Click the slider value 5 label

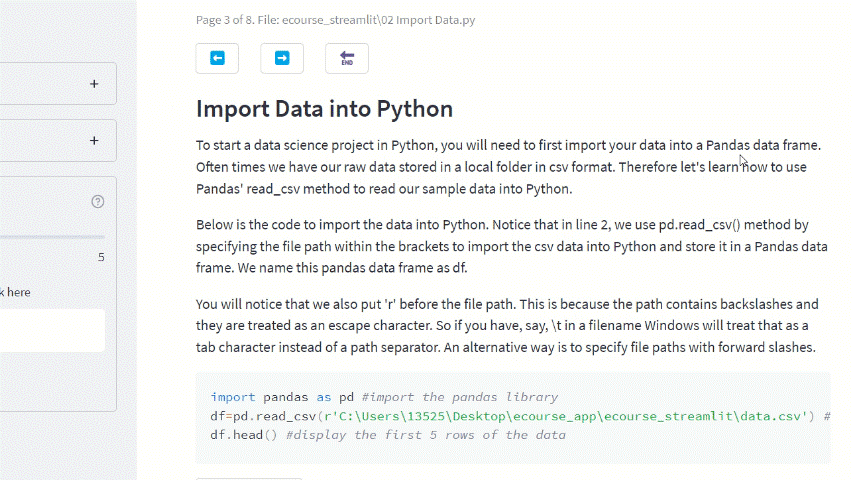coord(101,257)
